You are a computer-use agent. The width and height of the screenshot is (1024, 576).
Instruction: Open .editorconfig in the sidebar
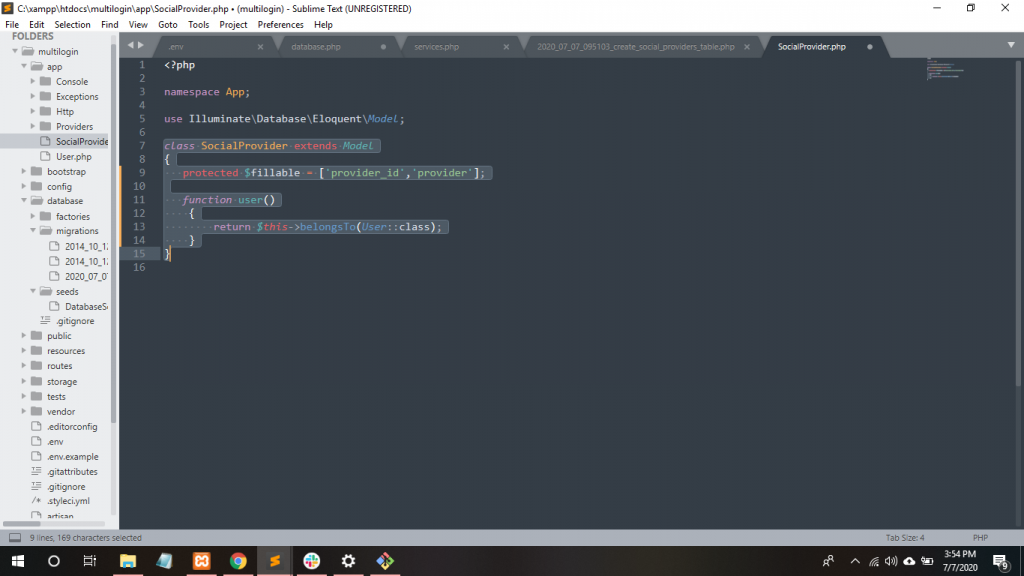coord(72,426)
